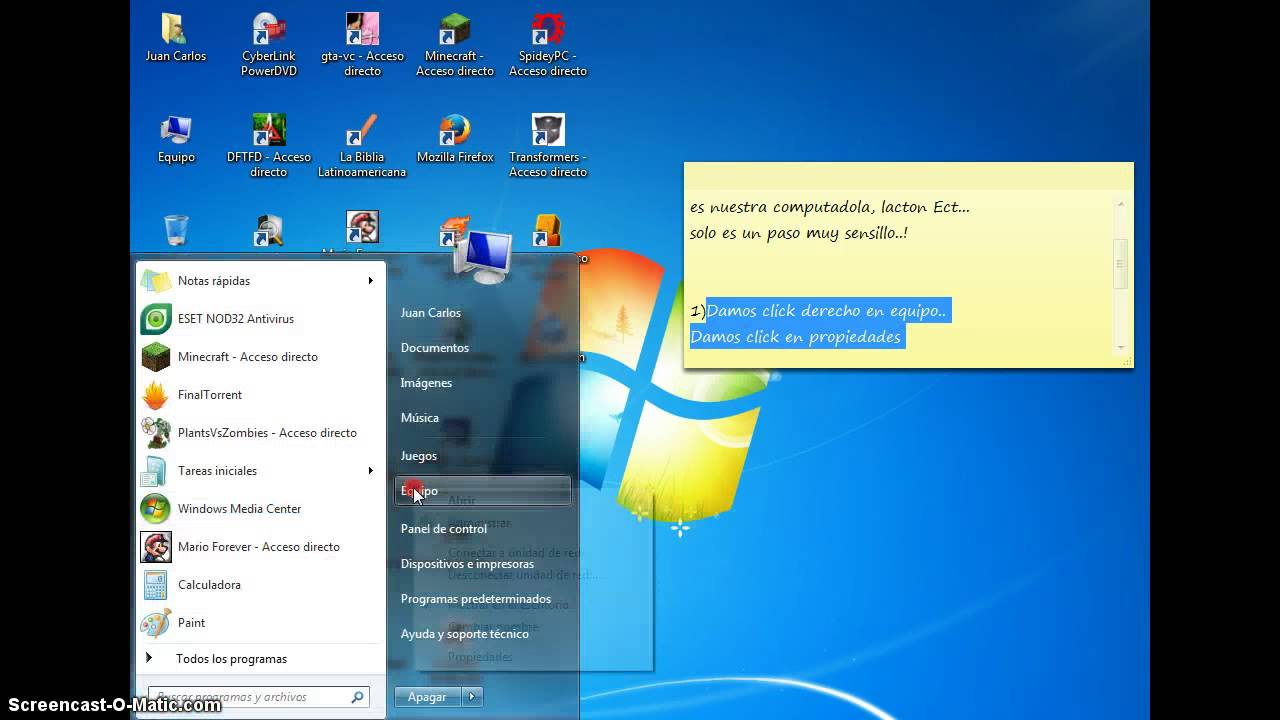This screenshot has height=720, width=1280.
Task: Open the Juan Carlos folder desktop icon
Action: point(175,38)
